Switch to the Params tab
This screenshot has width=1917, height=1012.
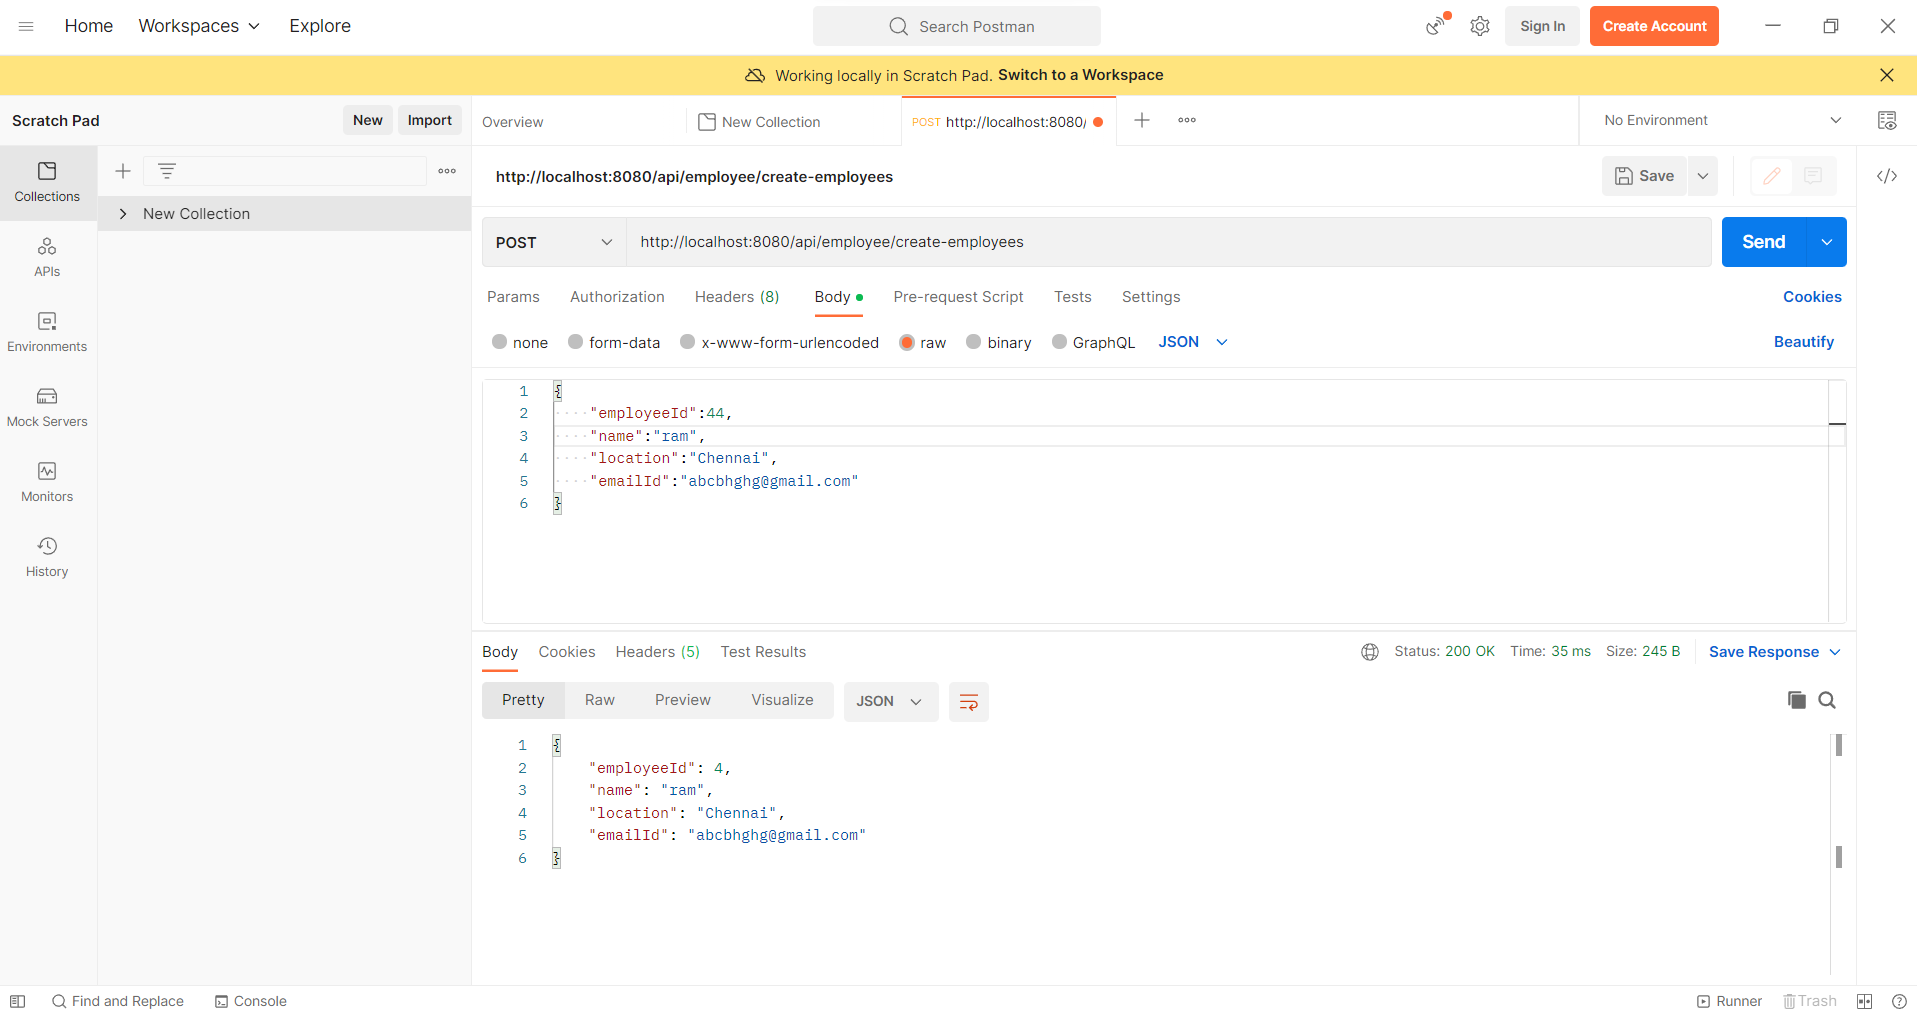pos(513,297)
